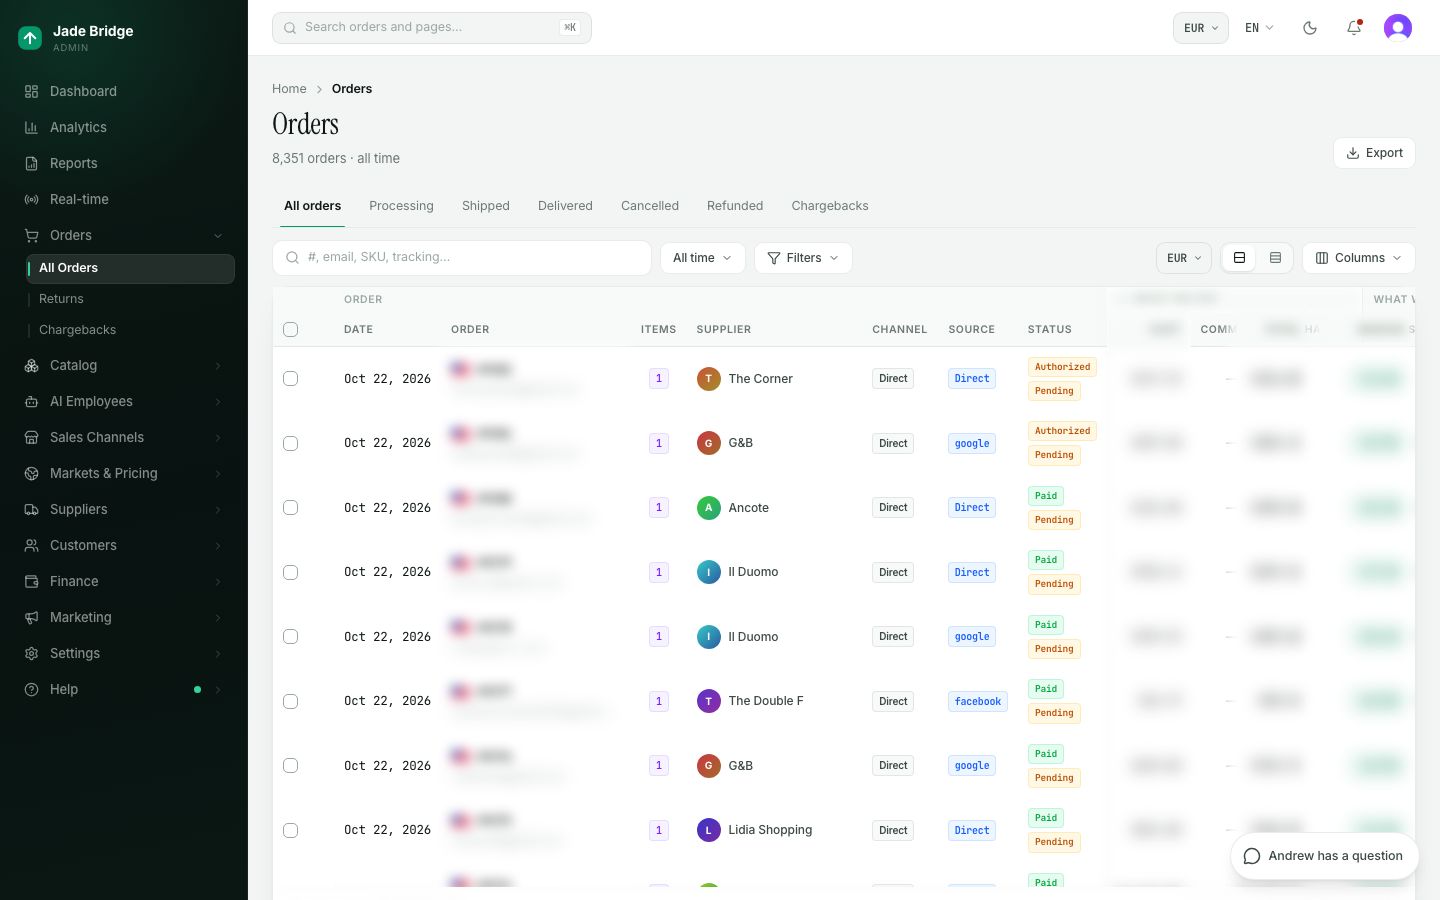Click the Export button
This screenshot has height=900, width=1440.
click(1374, 153)
